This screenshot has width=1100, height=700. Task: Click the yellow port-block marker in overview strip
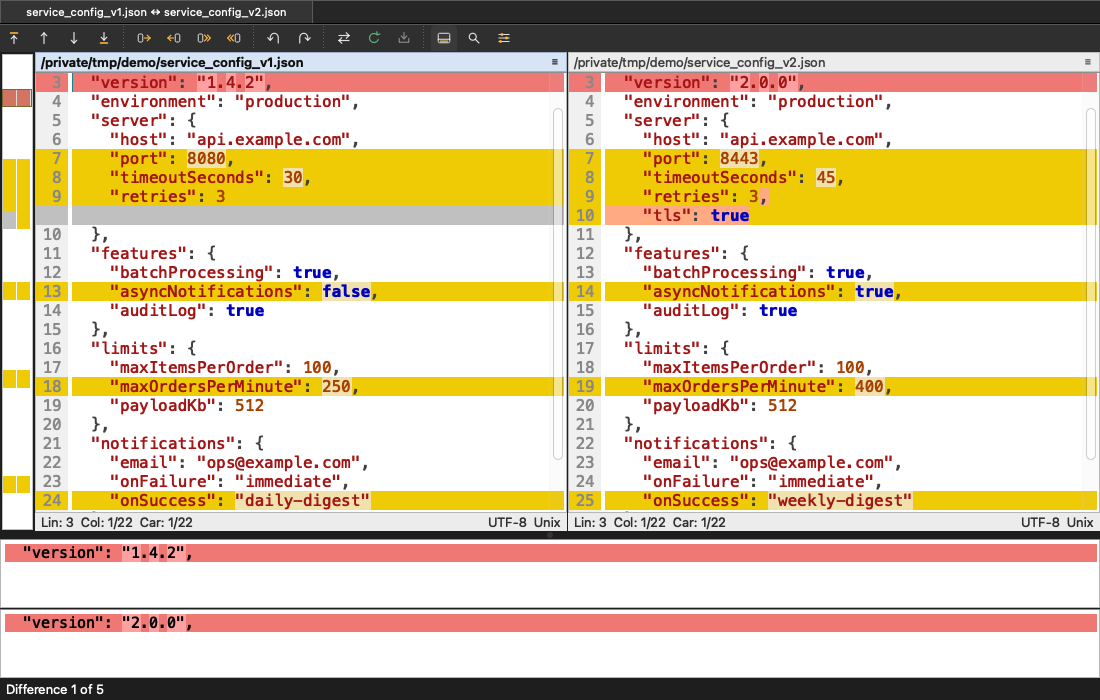point(17,194)
